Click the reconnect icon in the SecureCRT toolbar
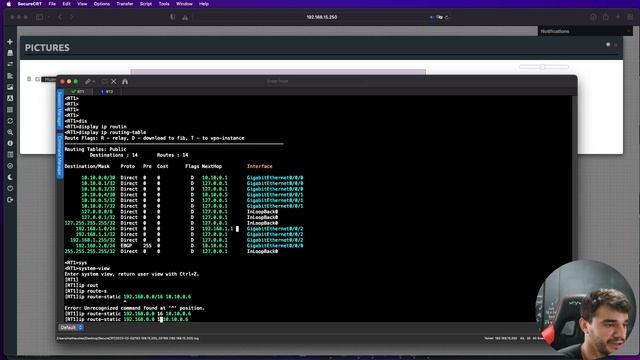 (104, 82)
